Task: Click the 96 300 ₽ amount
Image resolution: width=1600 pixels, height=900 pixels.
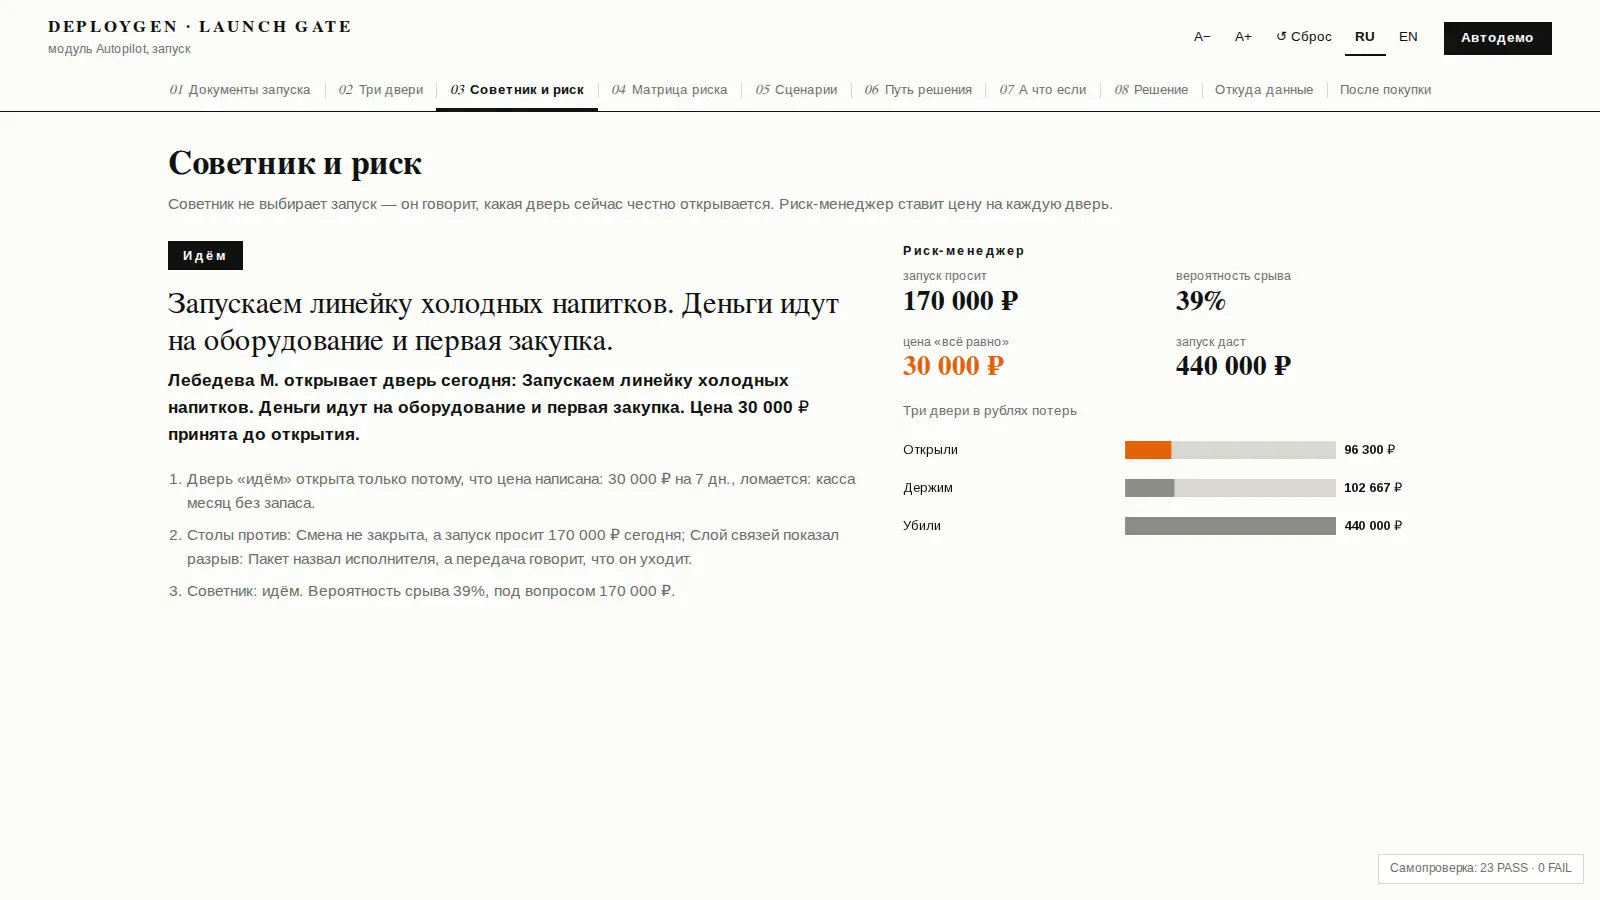Action: point(1370,450)
